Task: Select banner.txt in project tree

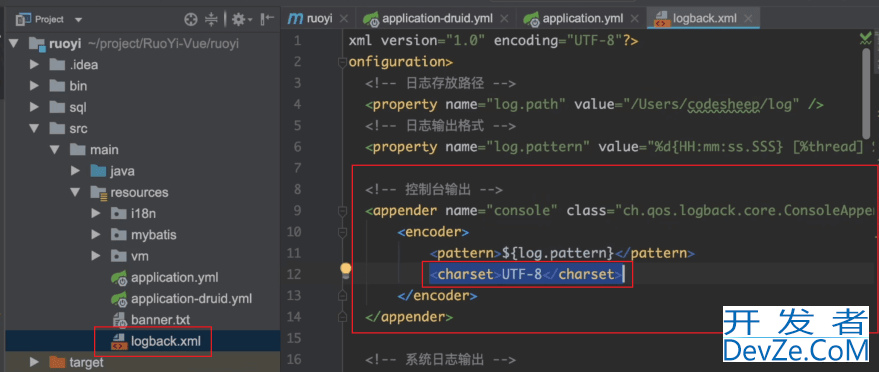Action: click(160, 320)
